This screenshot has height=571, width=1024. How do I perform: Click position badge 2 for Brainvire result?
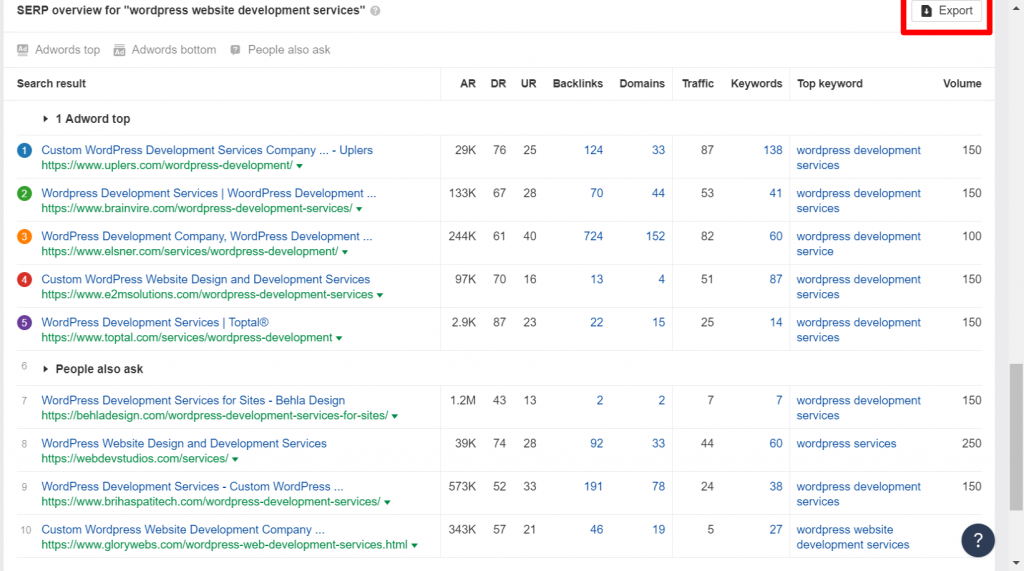pos(24,193)
